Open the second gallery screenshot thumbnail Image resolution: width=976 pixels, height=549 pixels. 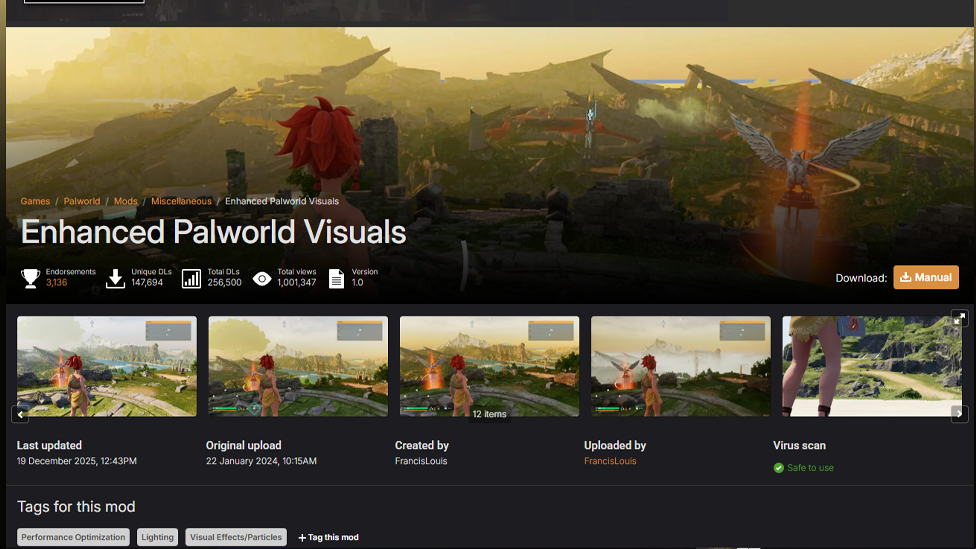(x=298, y=366)
